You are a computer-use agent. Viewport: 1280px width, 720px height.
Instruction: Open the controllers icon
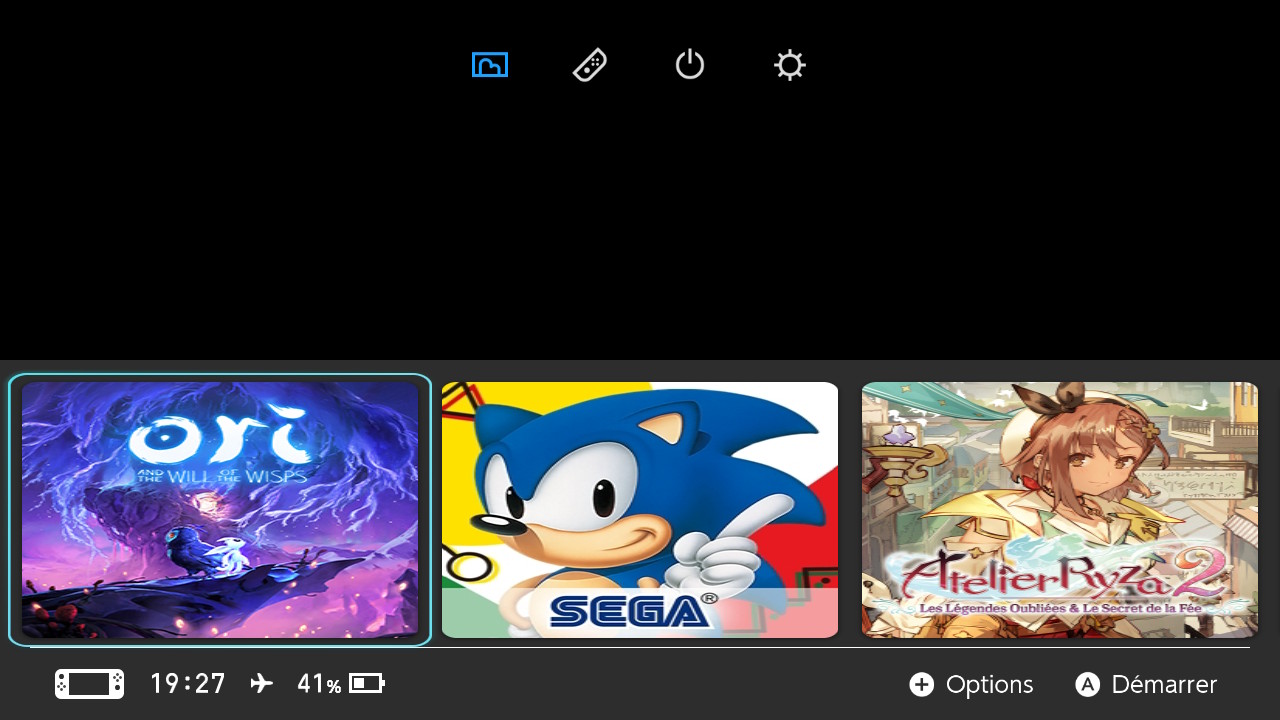point(590,65)
